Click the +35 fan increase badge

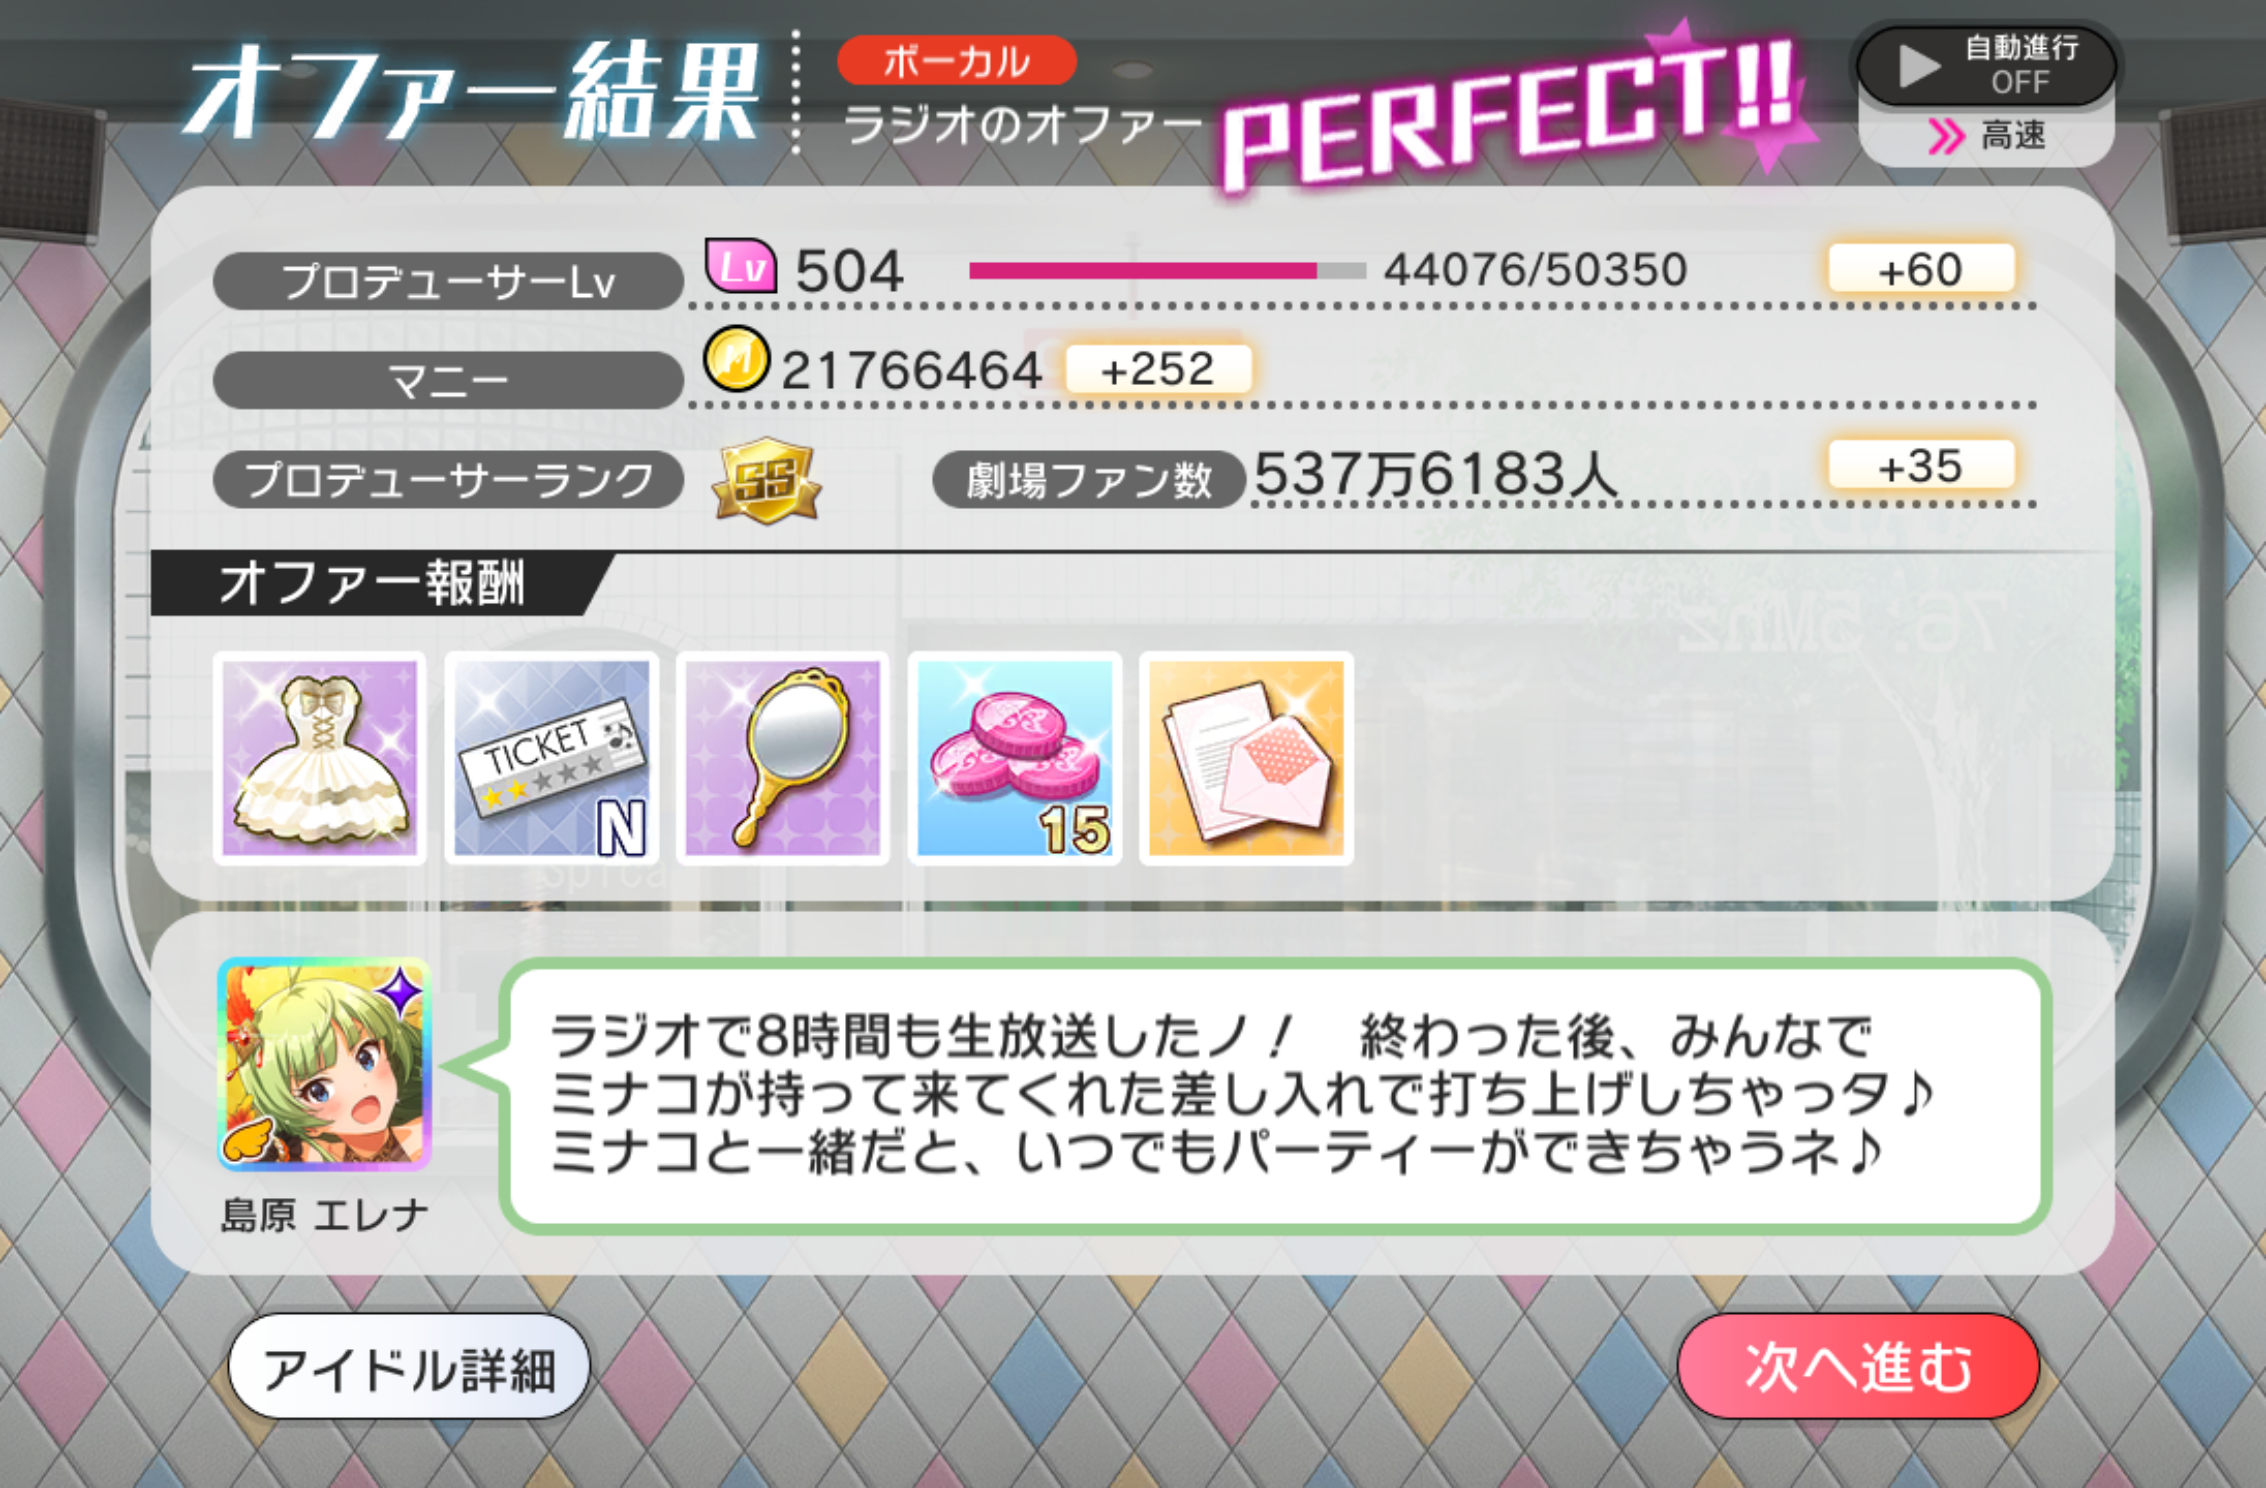[1921, 465]
